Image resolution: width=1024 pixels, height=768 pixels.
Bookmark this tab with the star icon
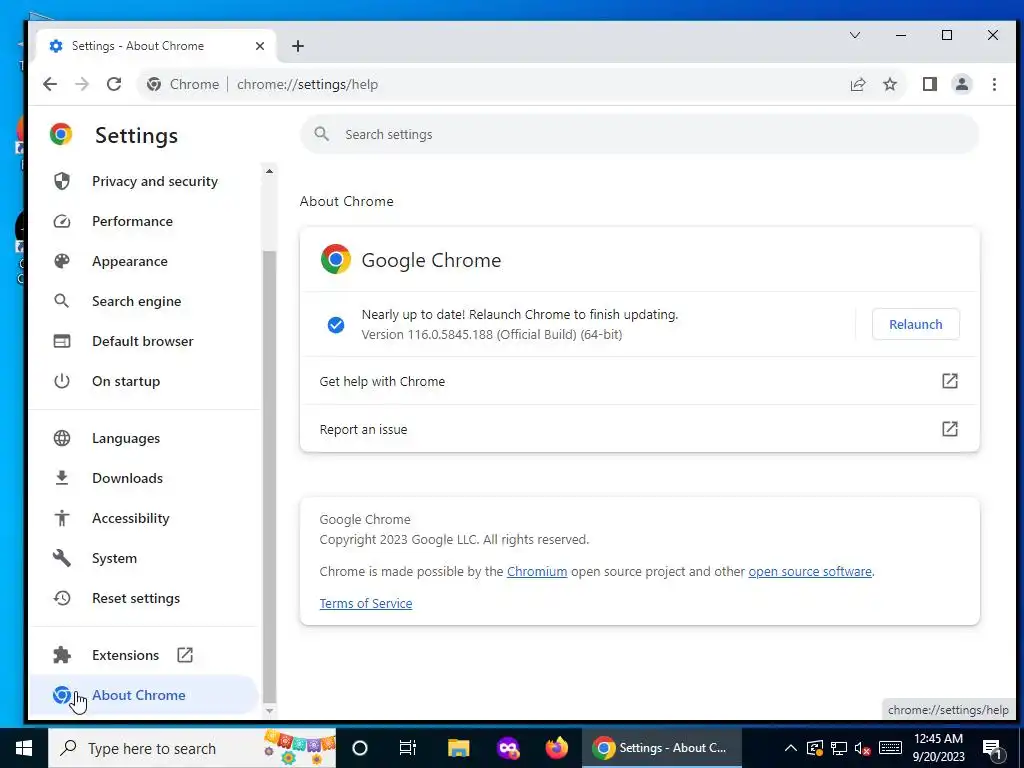[x=890, y=84]
